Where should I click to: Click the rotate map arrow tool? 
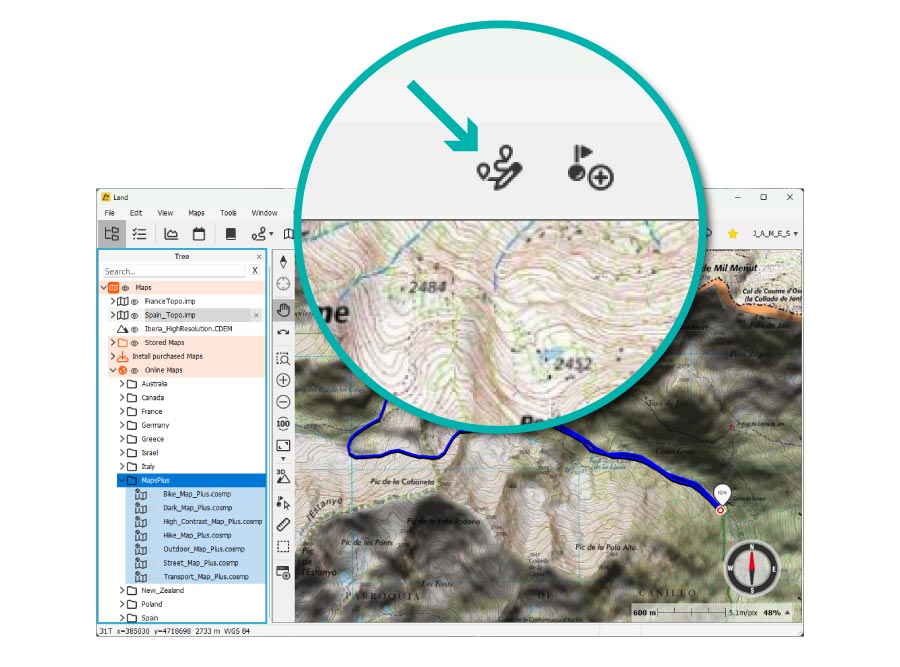coord(283,332)
